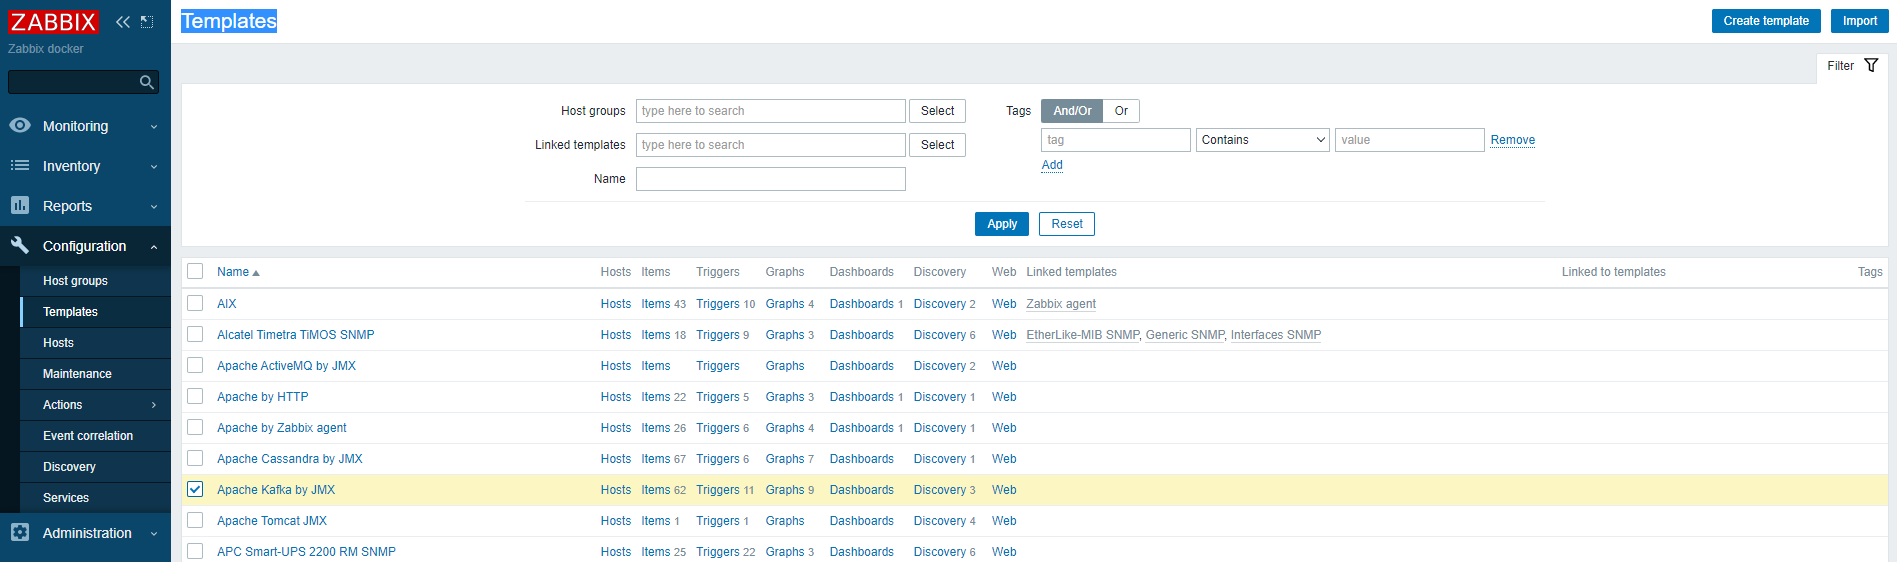
Task: Check Apache by HTTP row
Action: click(x=195, y=396)
